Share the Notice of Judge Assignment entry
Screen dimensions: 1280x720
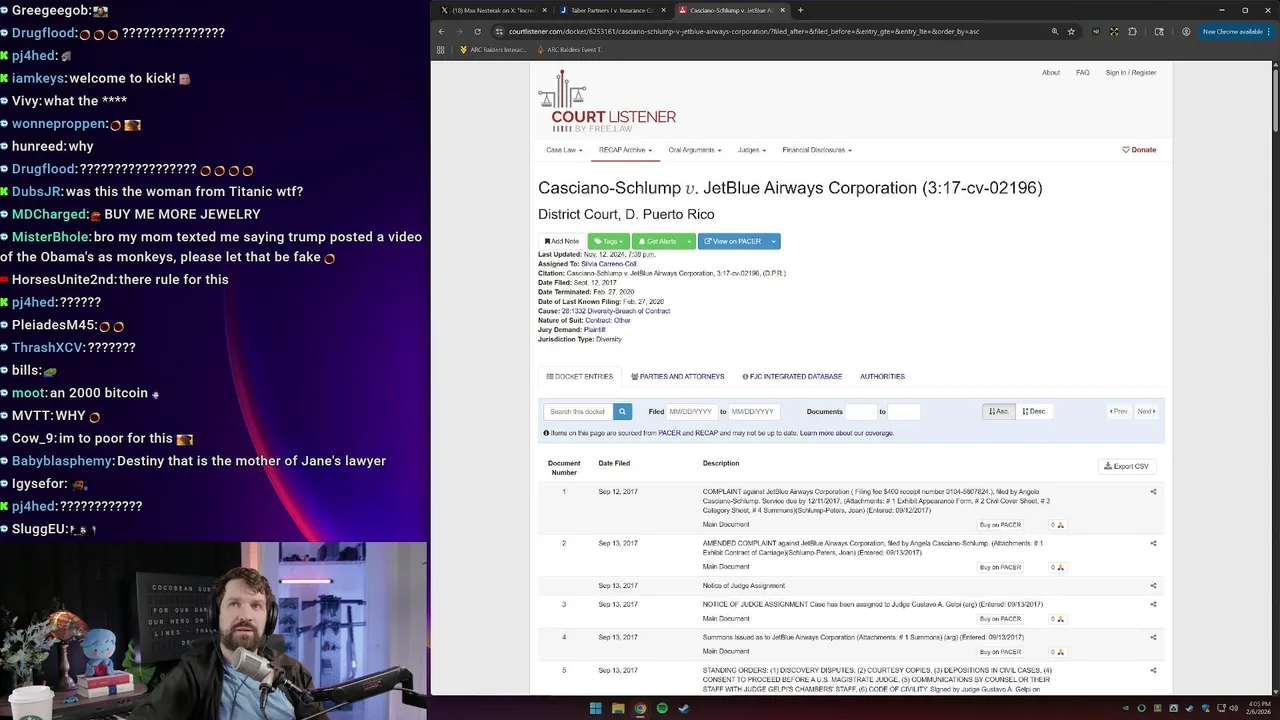click(1153, 585)
